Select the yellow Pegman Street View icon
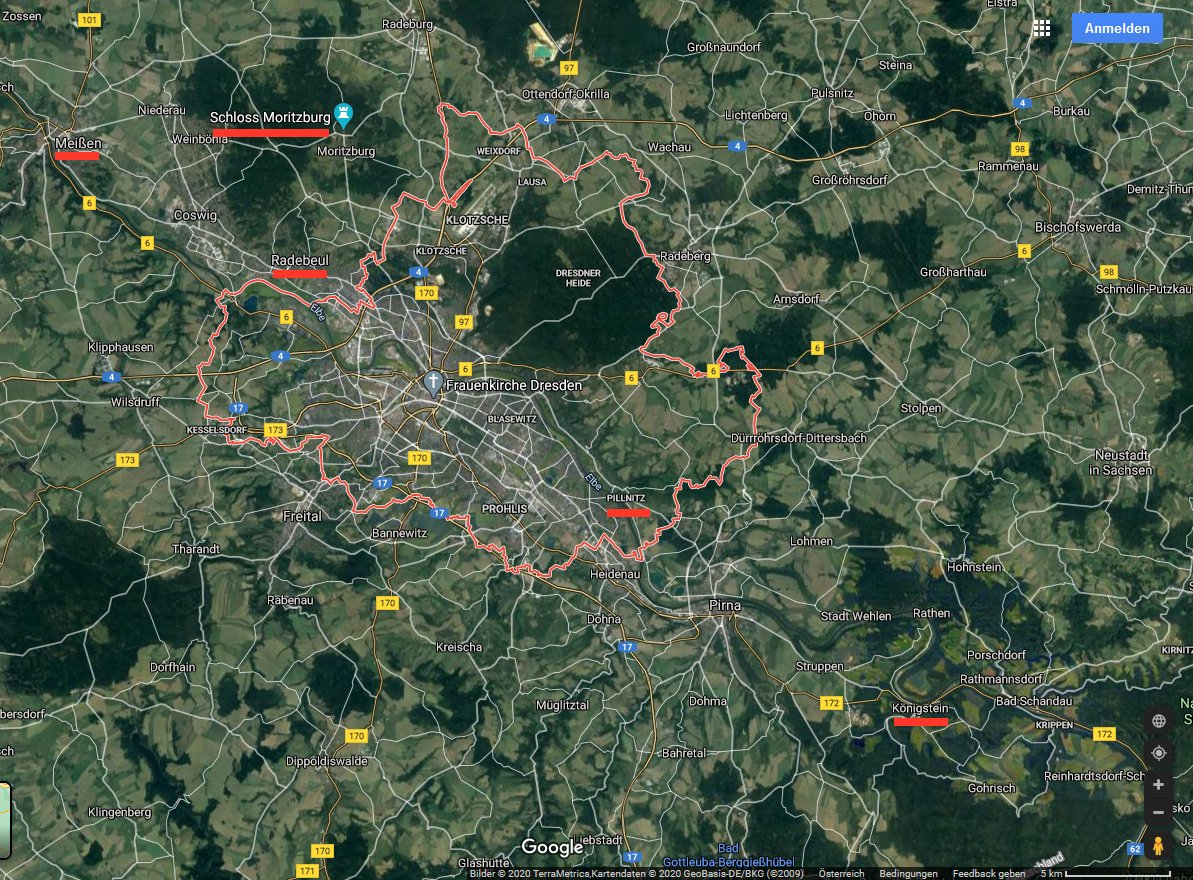This screenshot has width=1193, height=880. [x=1159, y=845]
